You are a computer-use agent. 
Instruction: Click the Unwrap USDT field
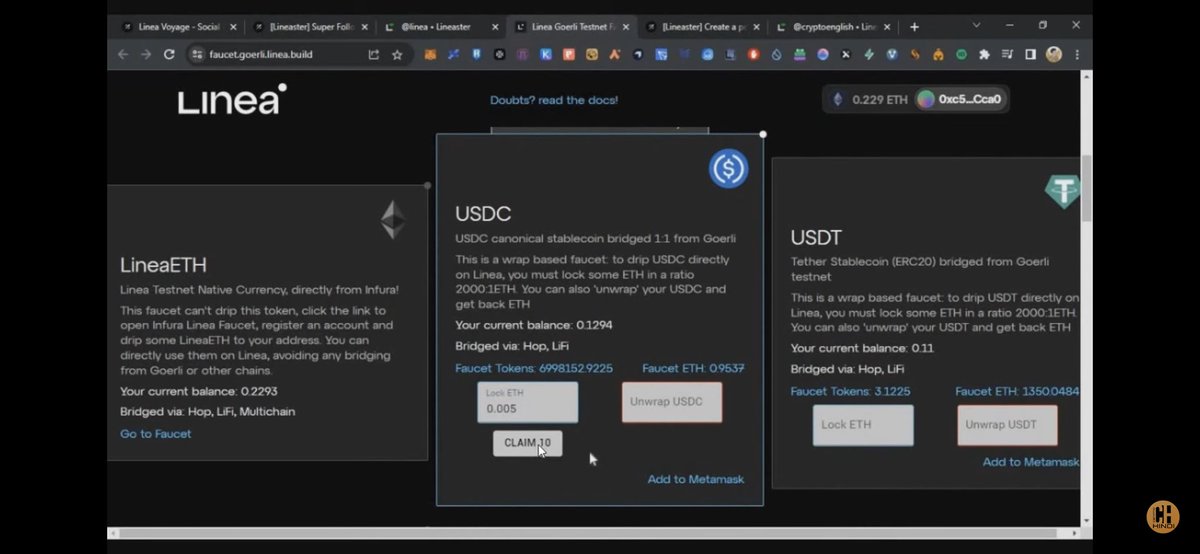tap(1007, 425)
